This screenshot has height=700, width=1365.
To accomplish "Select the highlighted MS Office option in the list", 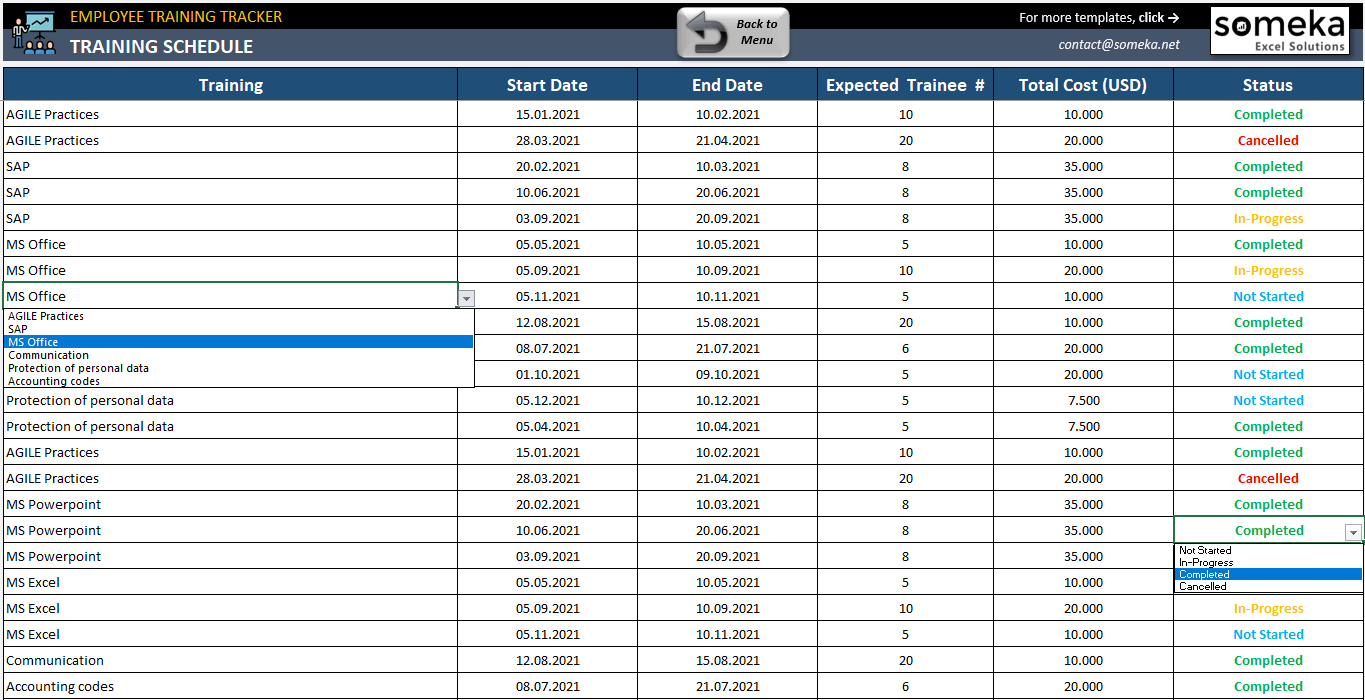I will pos(238,342).
